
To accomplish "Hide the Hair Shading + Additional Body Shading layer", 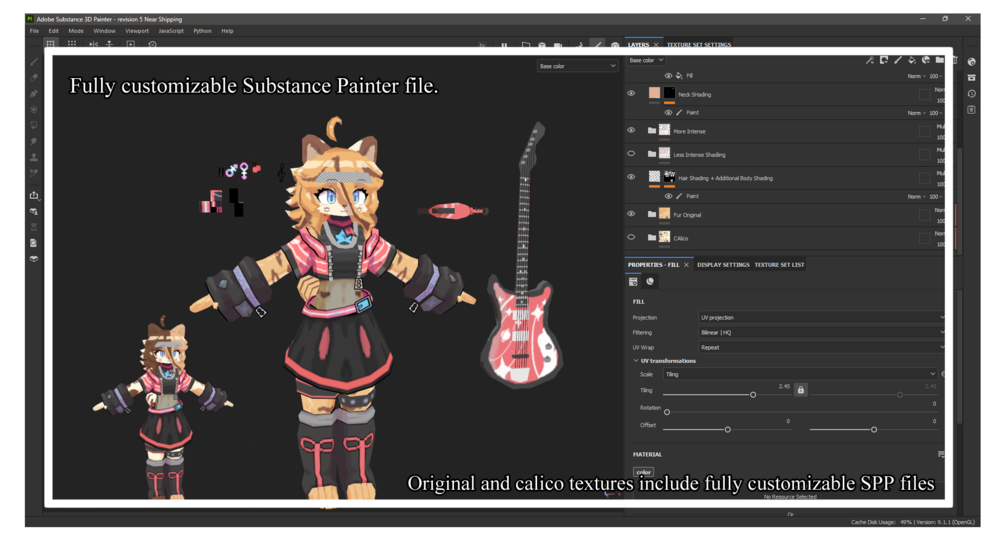I will pos(631,177).
